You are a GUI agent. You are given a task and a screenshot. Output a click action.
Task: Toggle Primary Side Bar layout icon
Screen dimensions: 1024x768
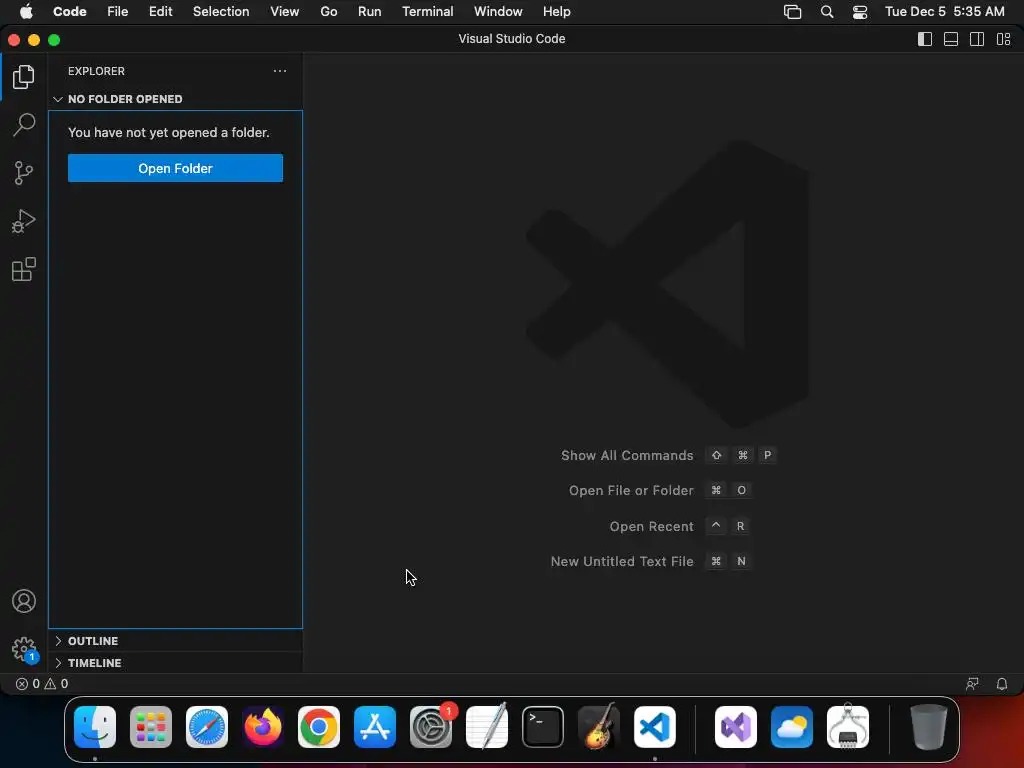pos(925,39)
